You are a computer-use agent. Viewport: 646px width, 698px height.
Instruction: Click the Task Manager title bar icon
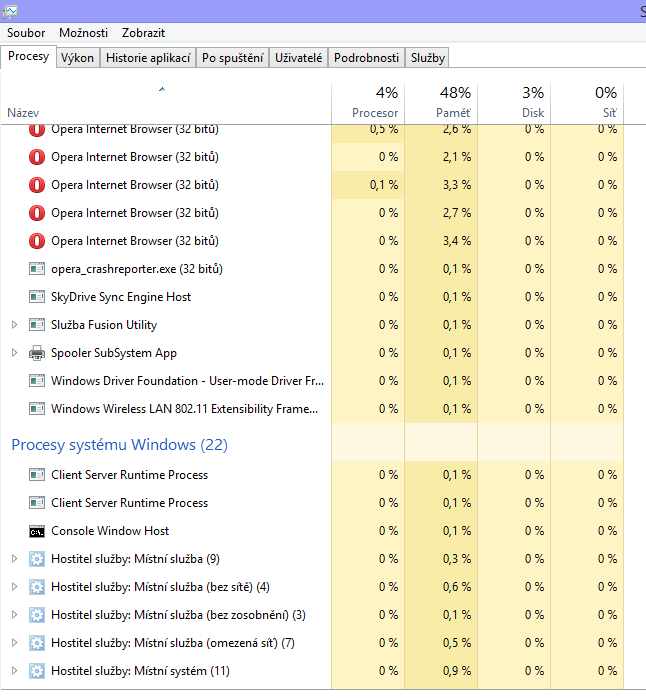tap(9, 9)
